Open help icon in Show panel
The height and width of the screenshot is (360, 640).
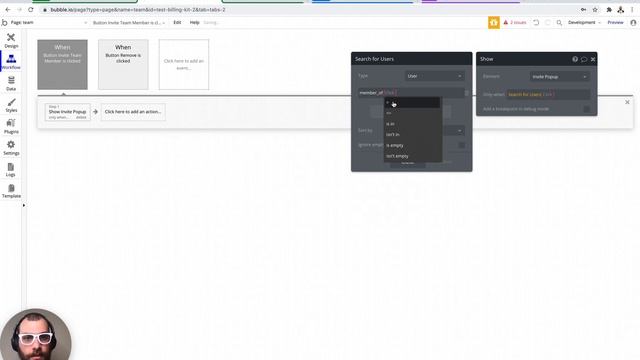[x=575, y=59]
